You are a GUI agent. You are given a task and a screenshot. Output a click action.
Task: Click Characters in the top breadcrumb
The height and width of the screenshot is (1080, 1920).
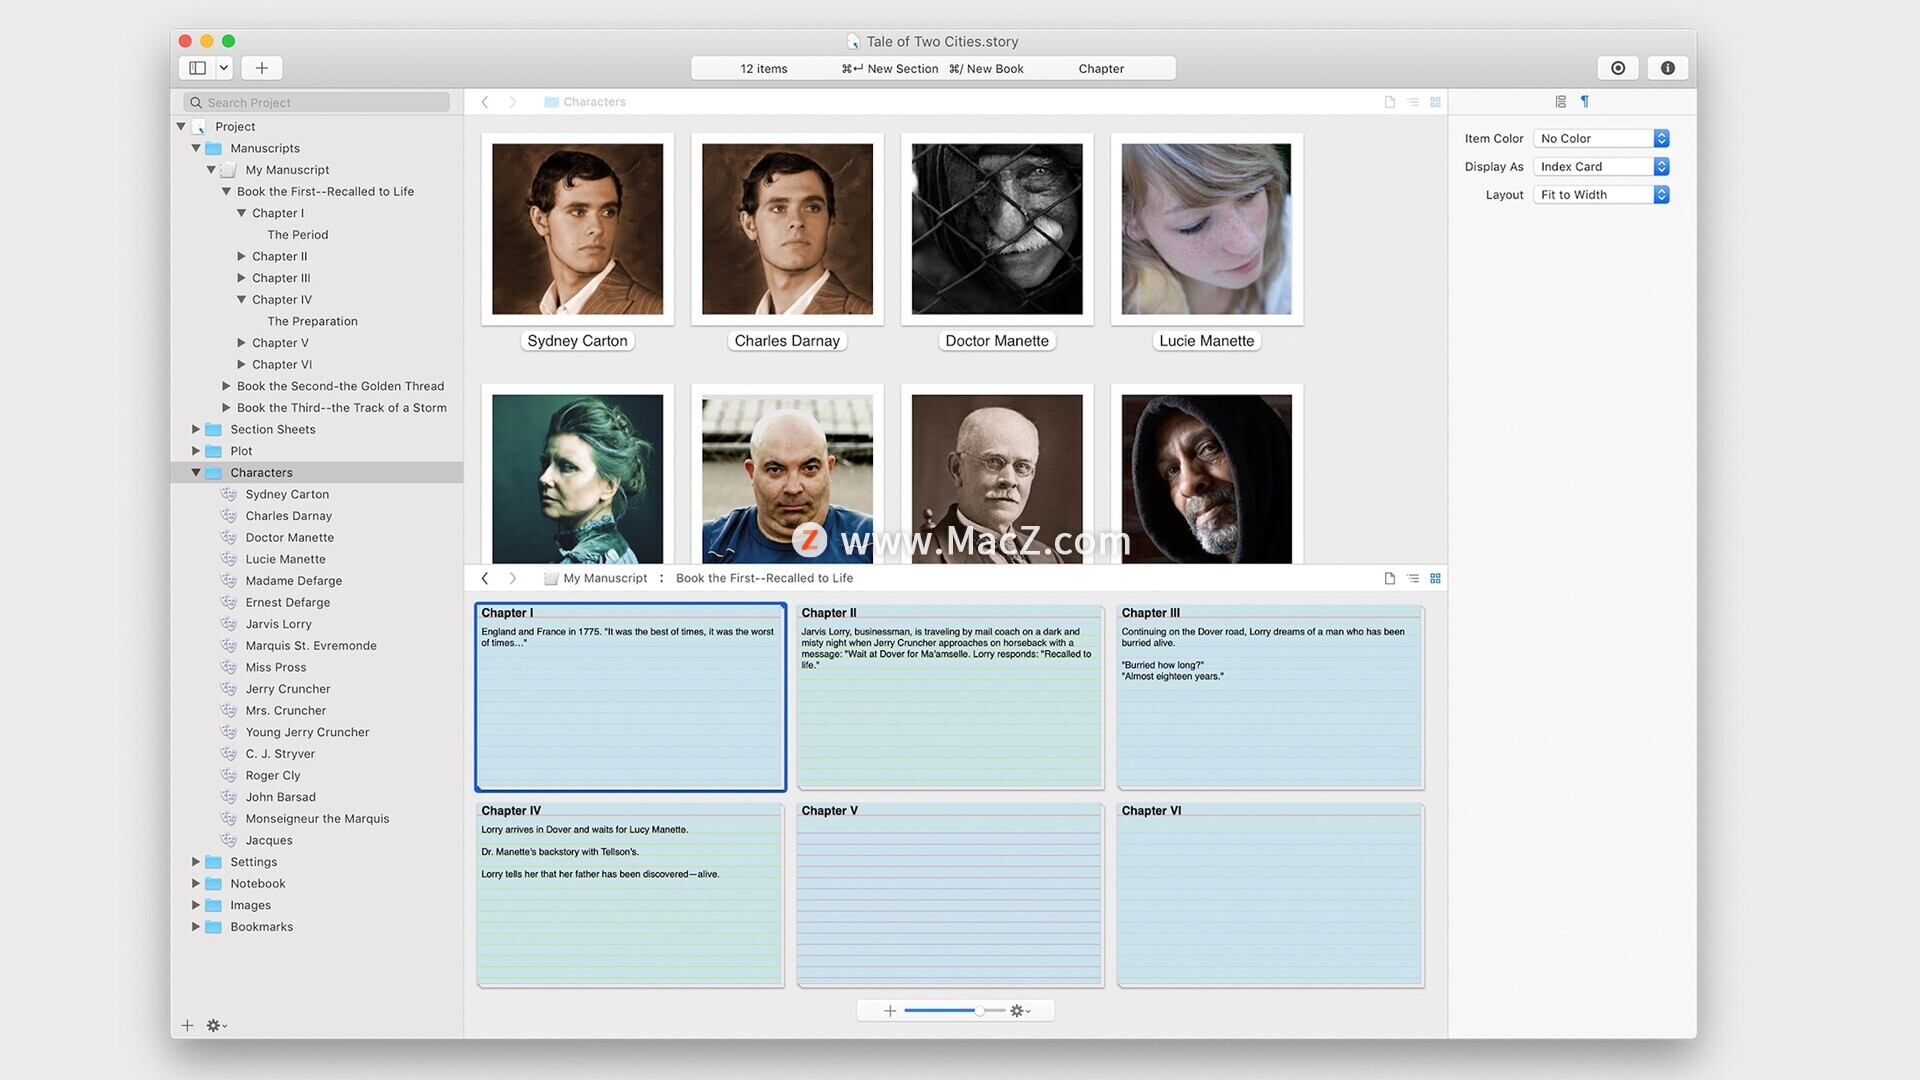pos(594,102)
